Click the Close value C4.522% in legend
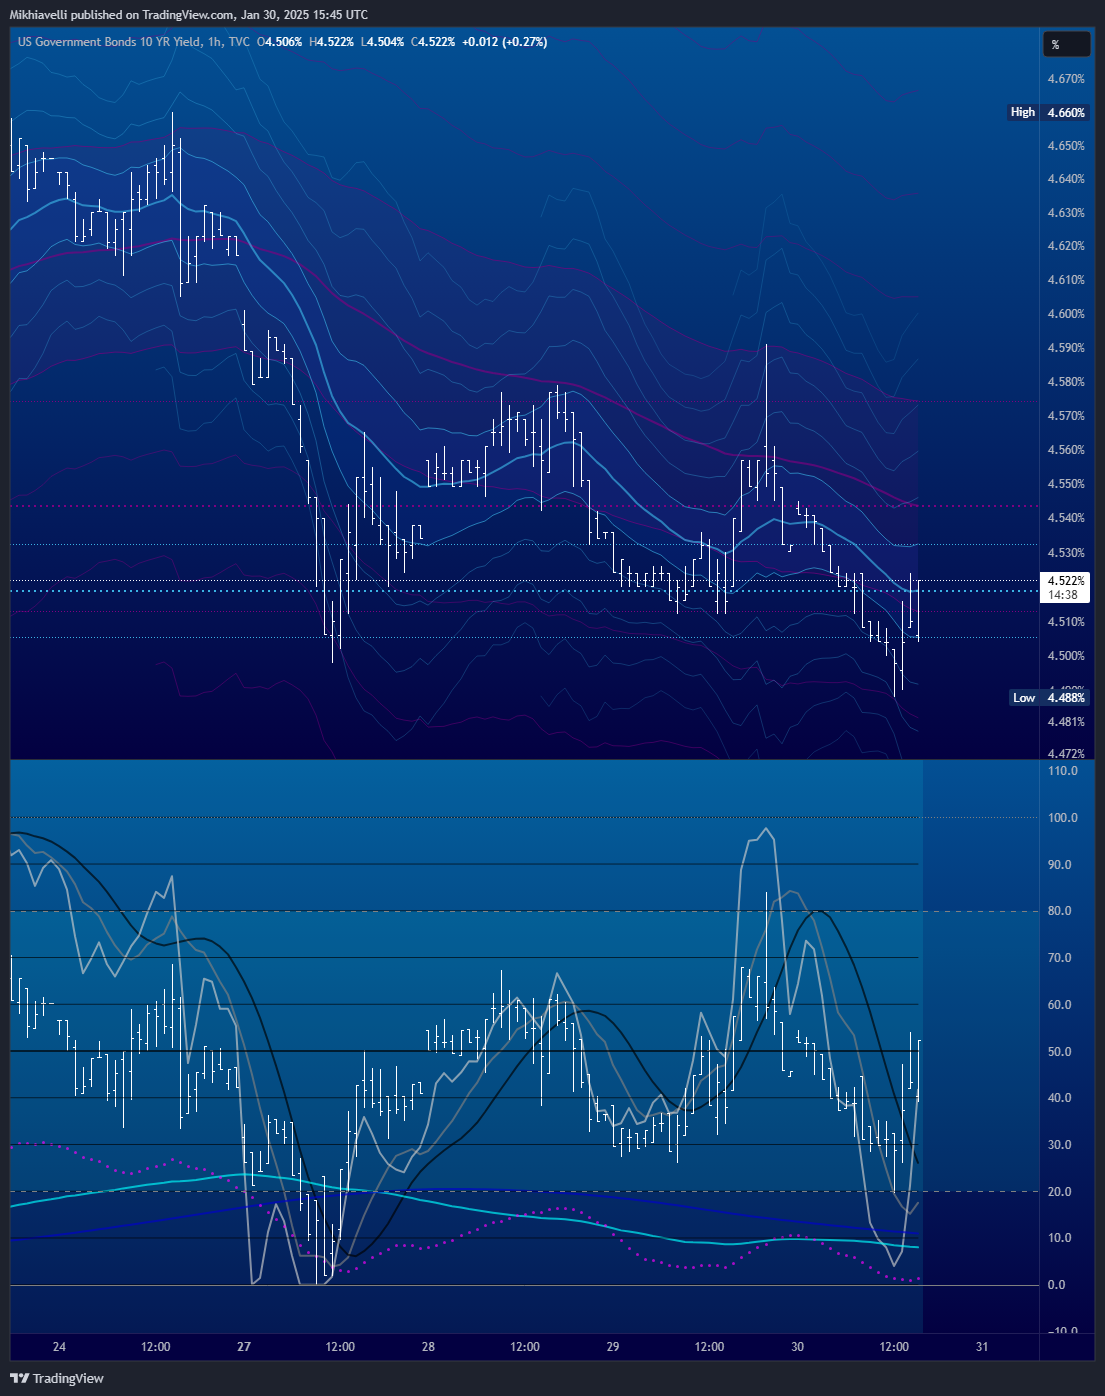1105x1396 pixels. [432, 42]
